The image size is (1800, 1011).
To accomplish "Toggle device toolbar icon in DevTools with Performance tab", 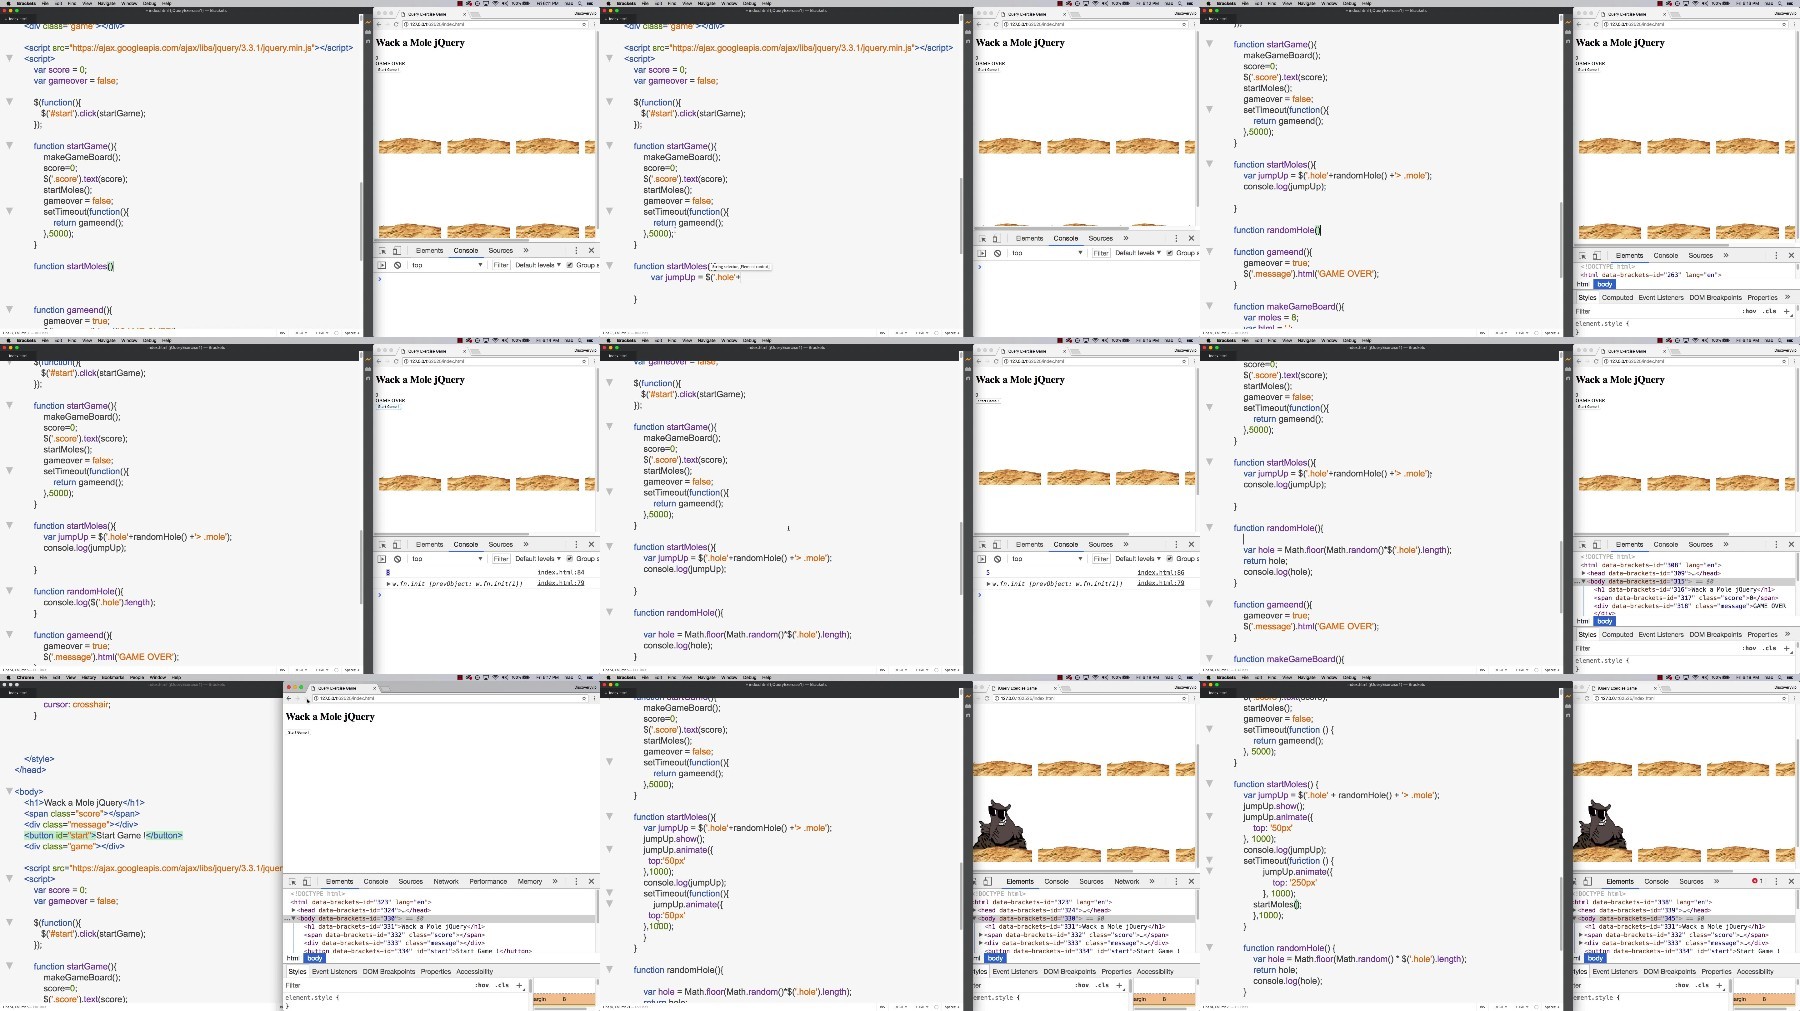I will pyautogui.click(x=306, y=881).
